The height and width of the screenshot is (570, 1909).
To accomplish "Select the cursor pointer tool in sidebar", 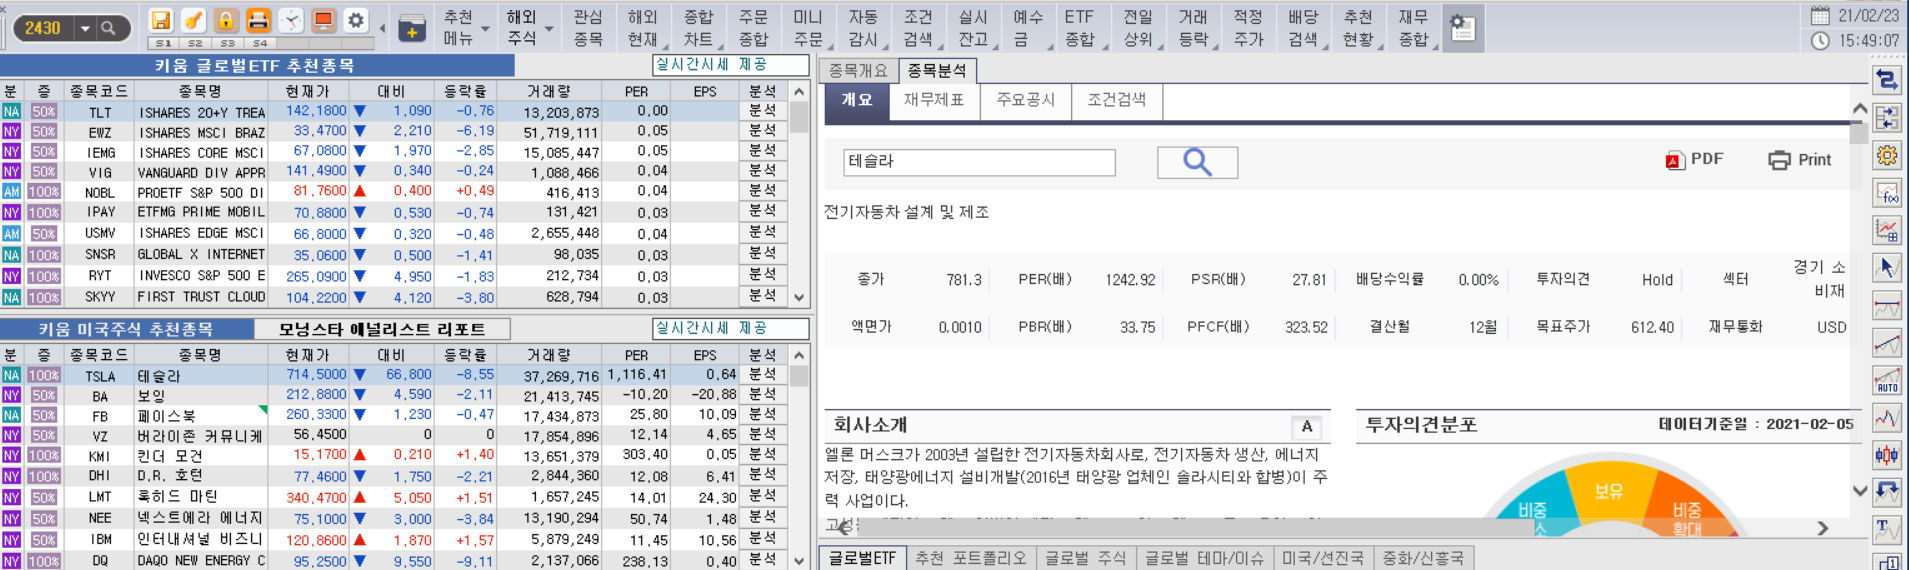I will (x=1887, y=268).
